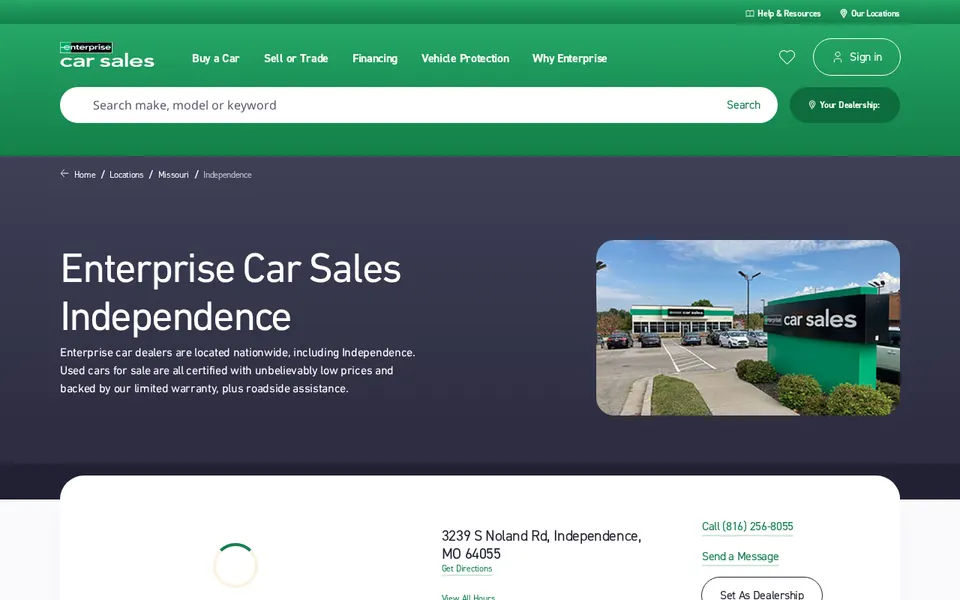Screen dimensions: 960x600
Task: Click the favorites heart icon
Action: coord(787,57)
